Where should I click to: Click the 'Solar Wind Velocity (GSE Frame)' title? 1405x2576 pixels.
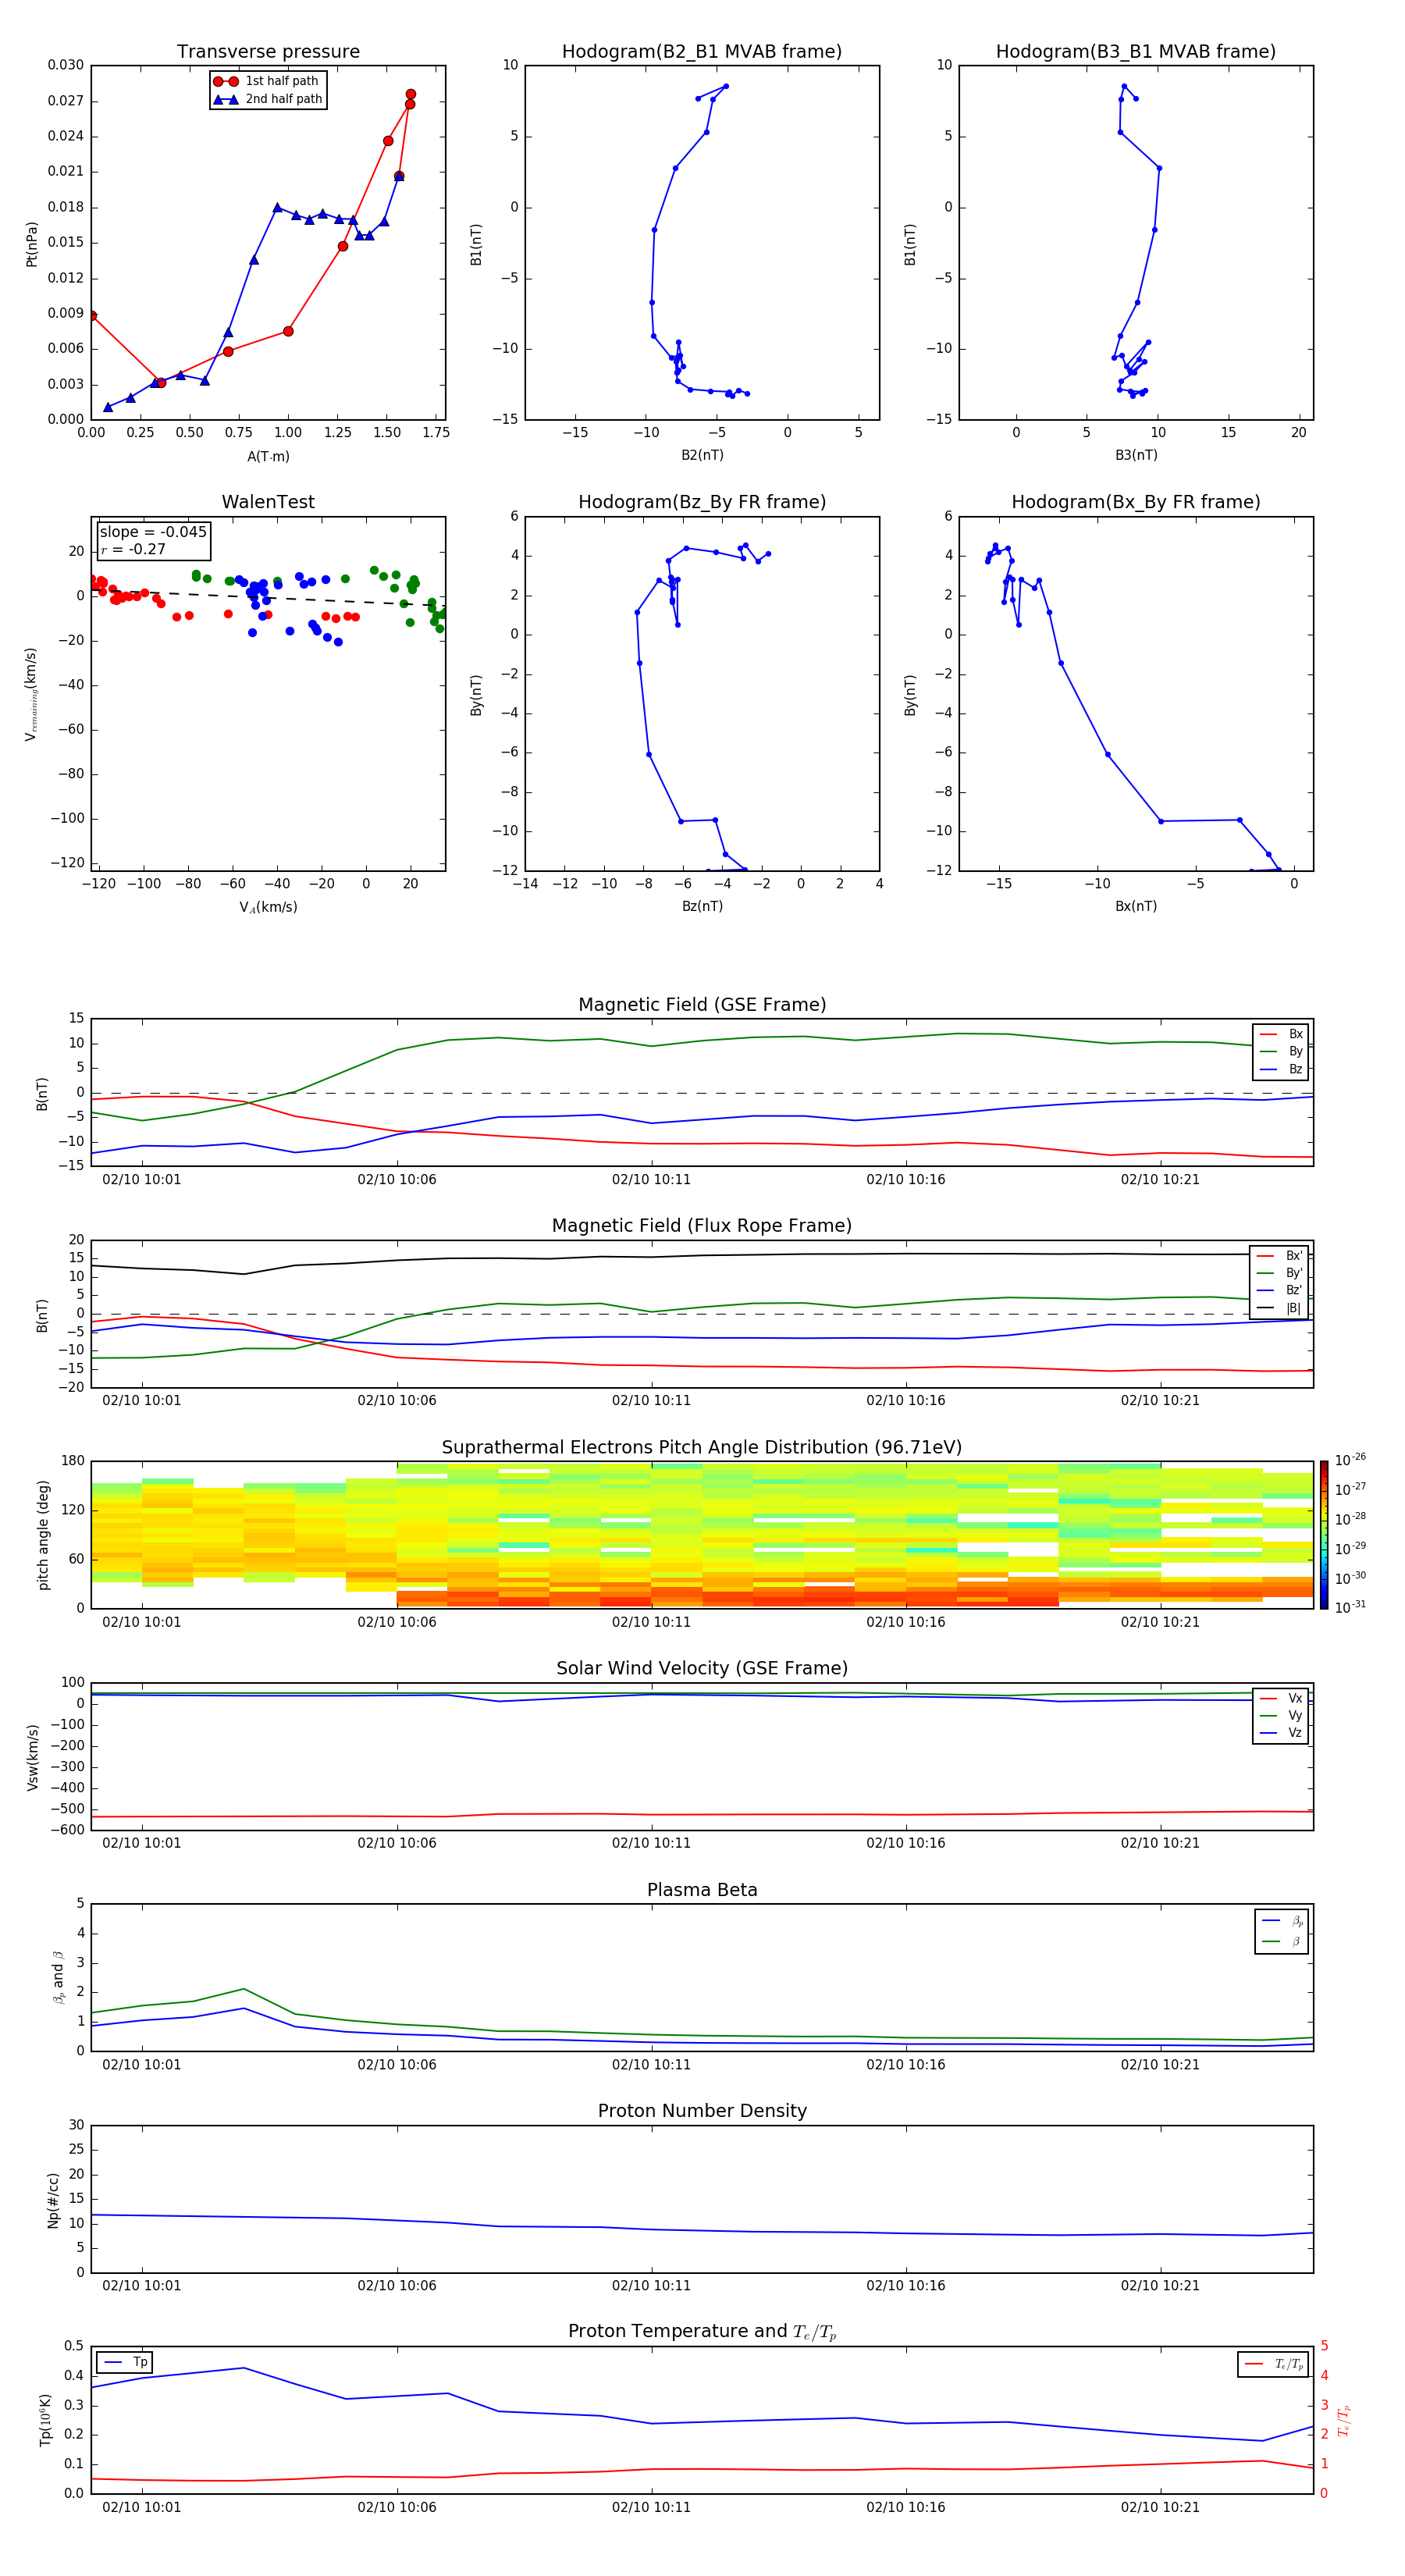(x=702, y=1668)
